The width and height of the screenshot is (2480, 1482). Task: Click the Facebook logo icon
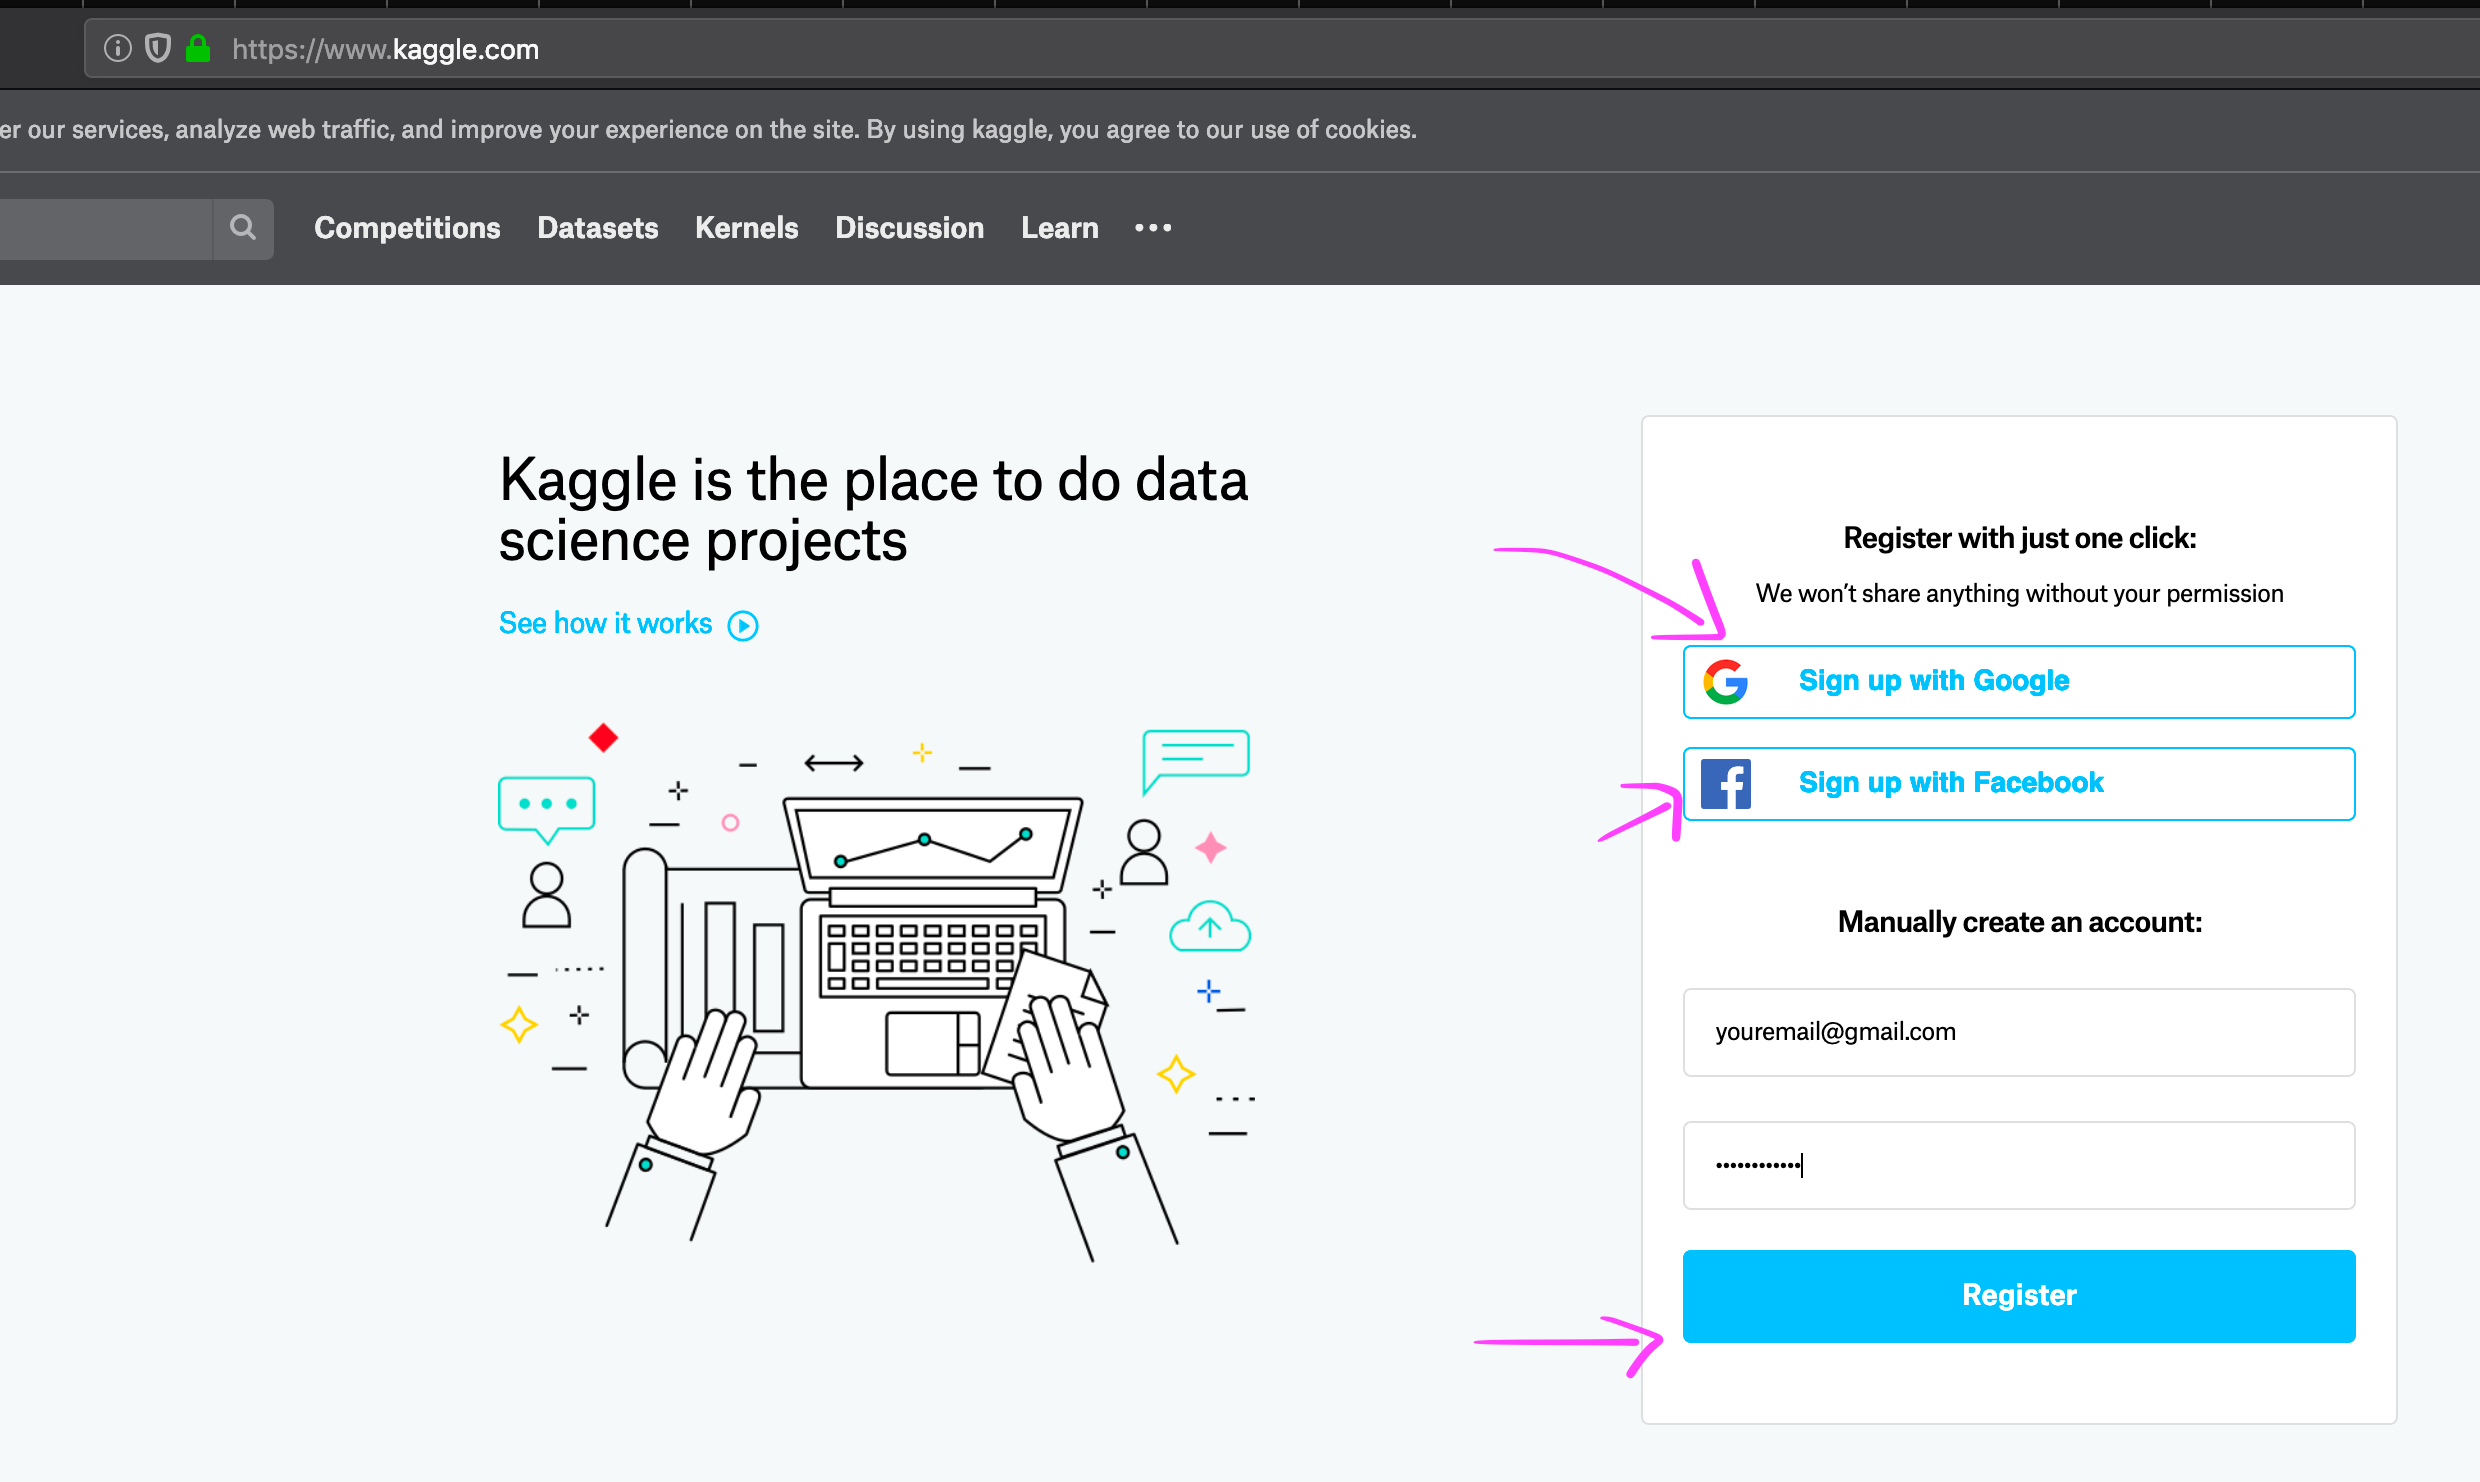[x=1726, y=784]
